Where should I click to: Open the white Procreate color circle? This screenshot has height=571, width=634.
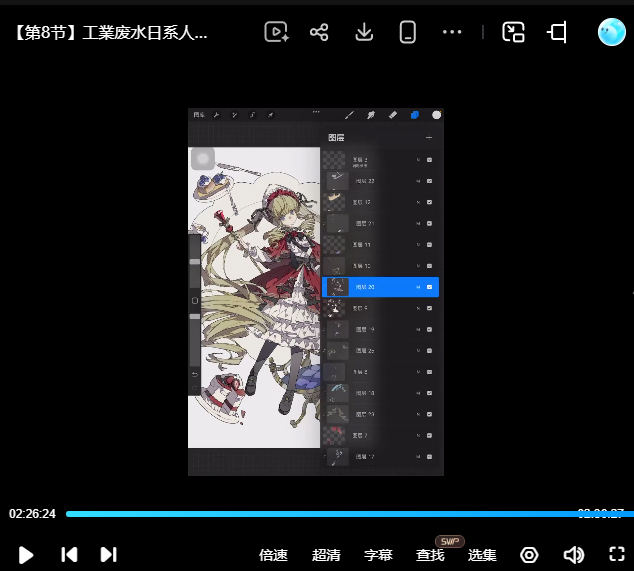point(436,115)
